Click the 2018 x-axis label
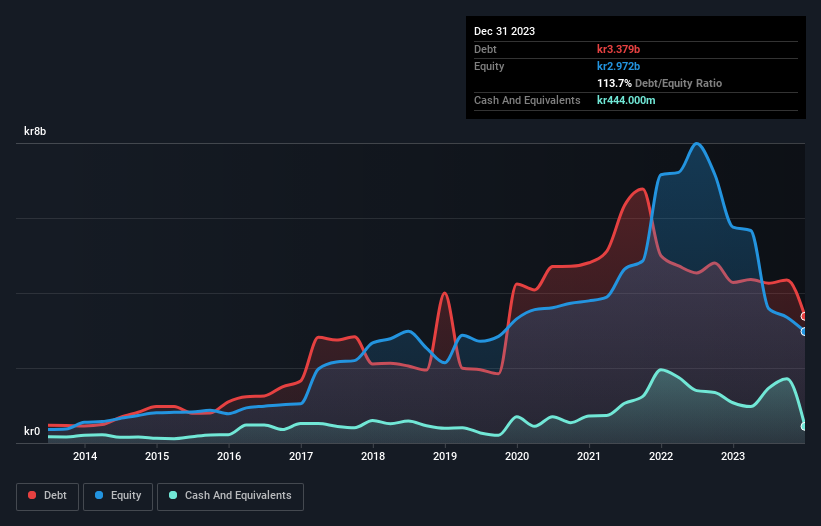Image resolution: width=821 pixels, height=526 pixels. [373, 456]
